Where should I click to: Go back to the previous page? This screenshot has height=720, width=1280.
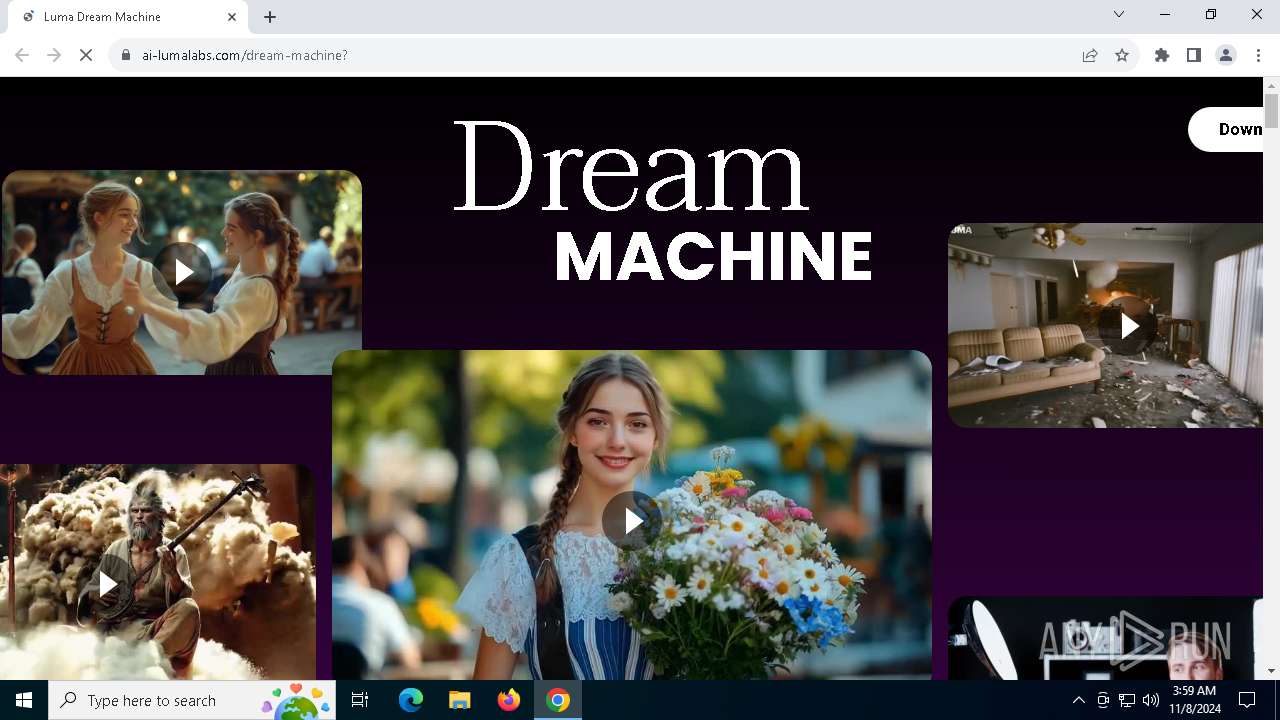pyautogui.click(x=22, y=55)
